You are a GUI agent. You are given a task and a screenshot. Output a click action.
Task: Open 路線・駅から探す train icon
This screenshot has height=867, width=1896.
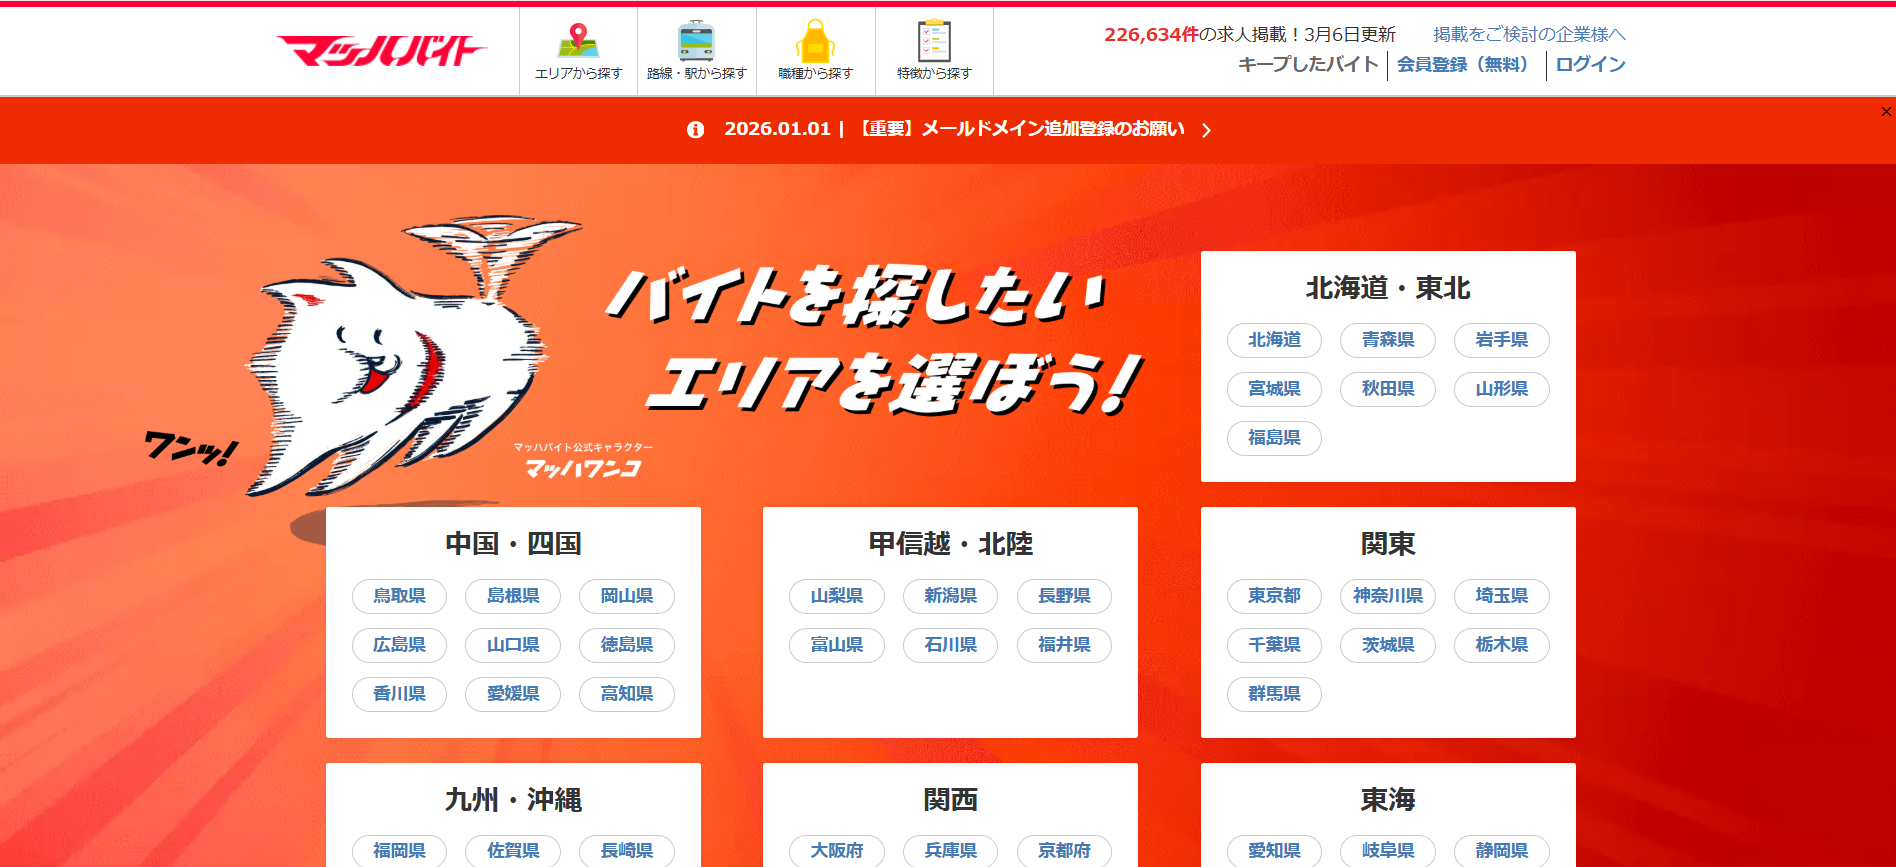pyautogui.click(x=696, y=42)
